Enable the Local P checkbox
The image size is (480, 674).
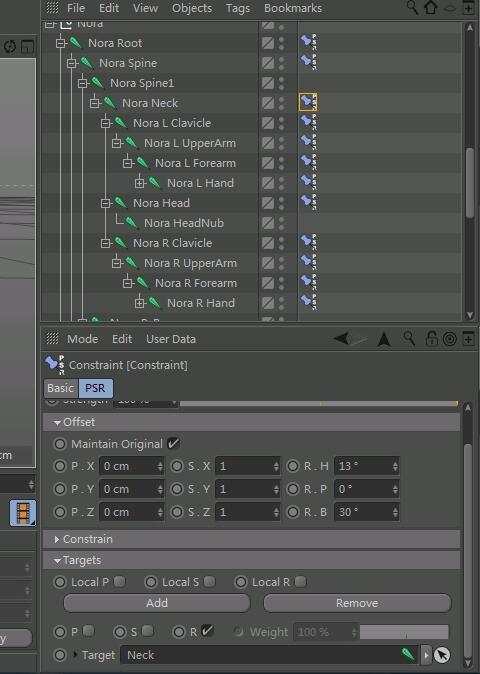(119, 582)
